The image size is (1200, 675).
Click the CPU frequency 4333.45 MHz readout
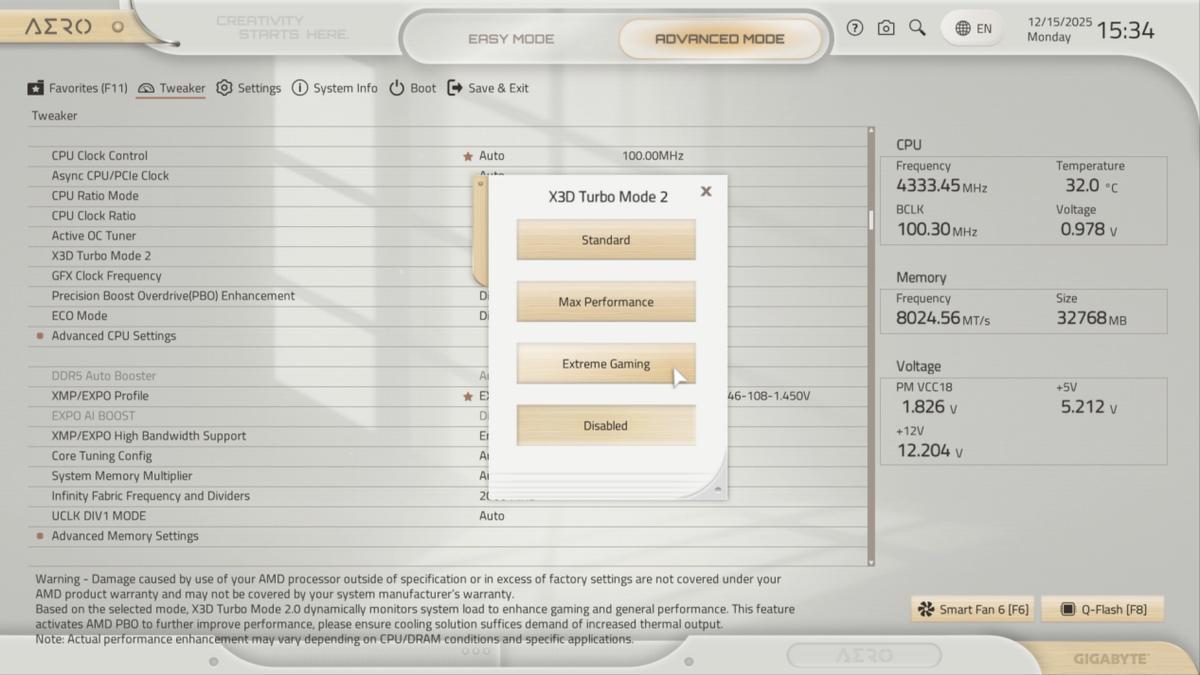click(x=941, y=186)
